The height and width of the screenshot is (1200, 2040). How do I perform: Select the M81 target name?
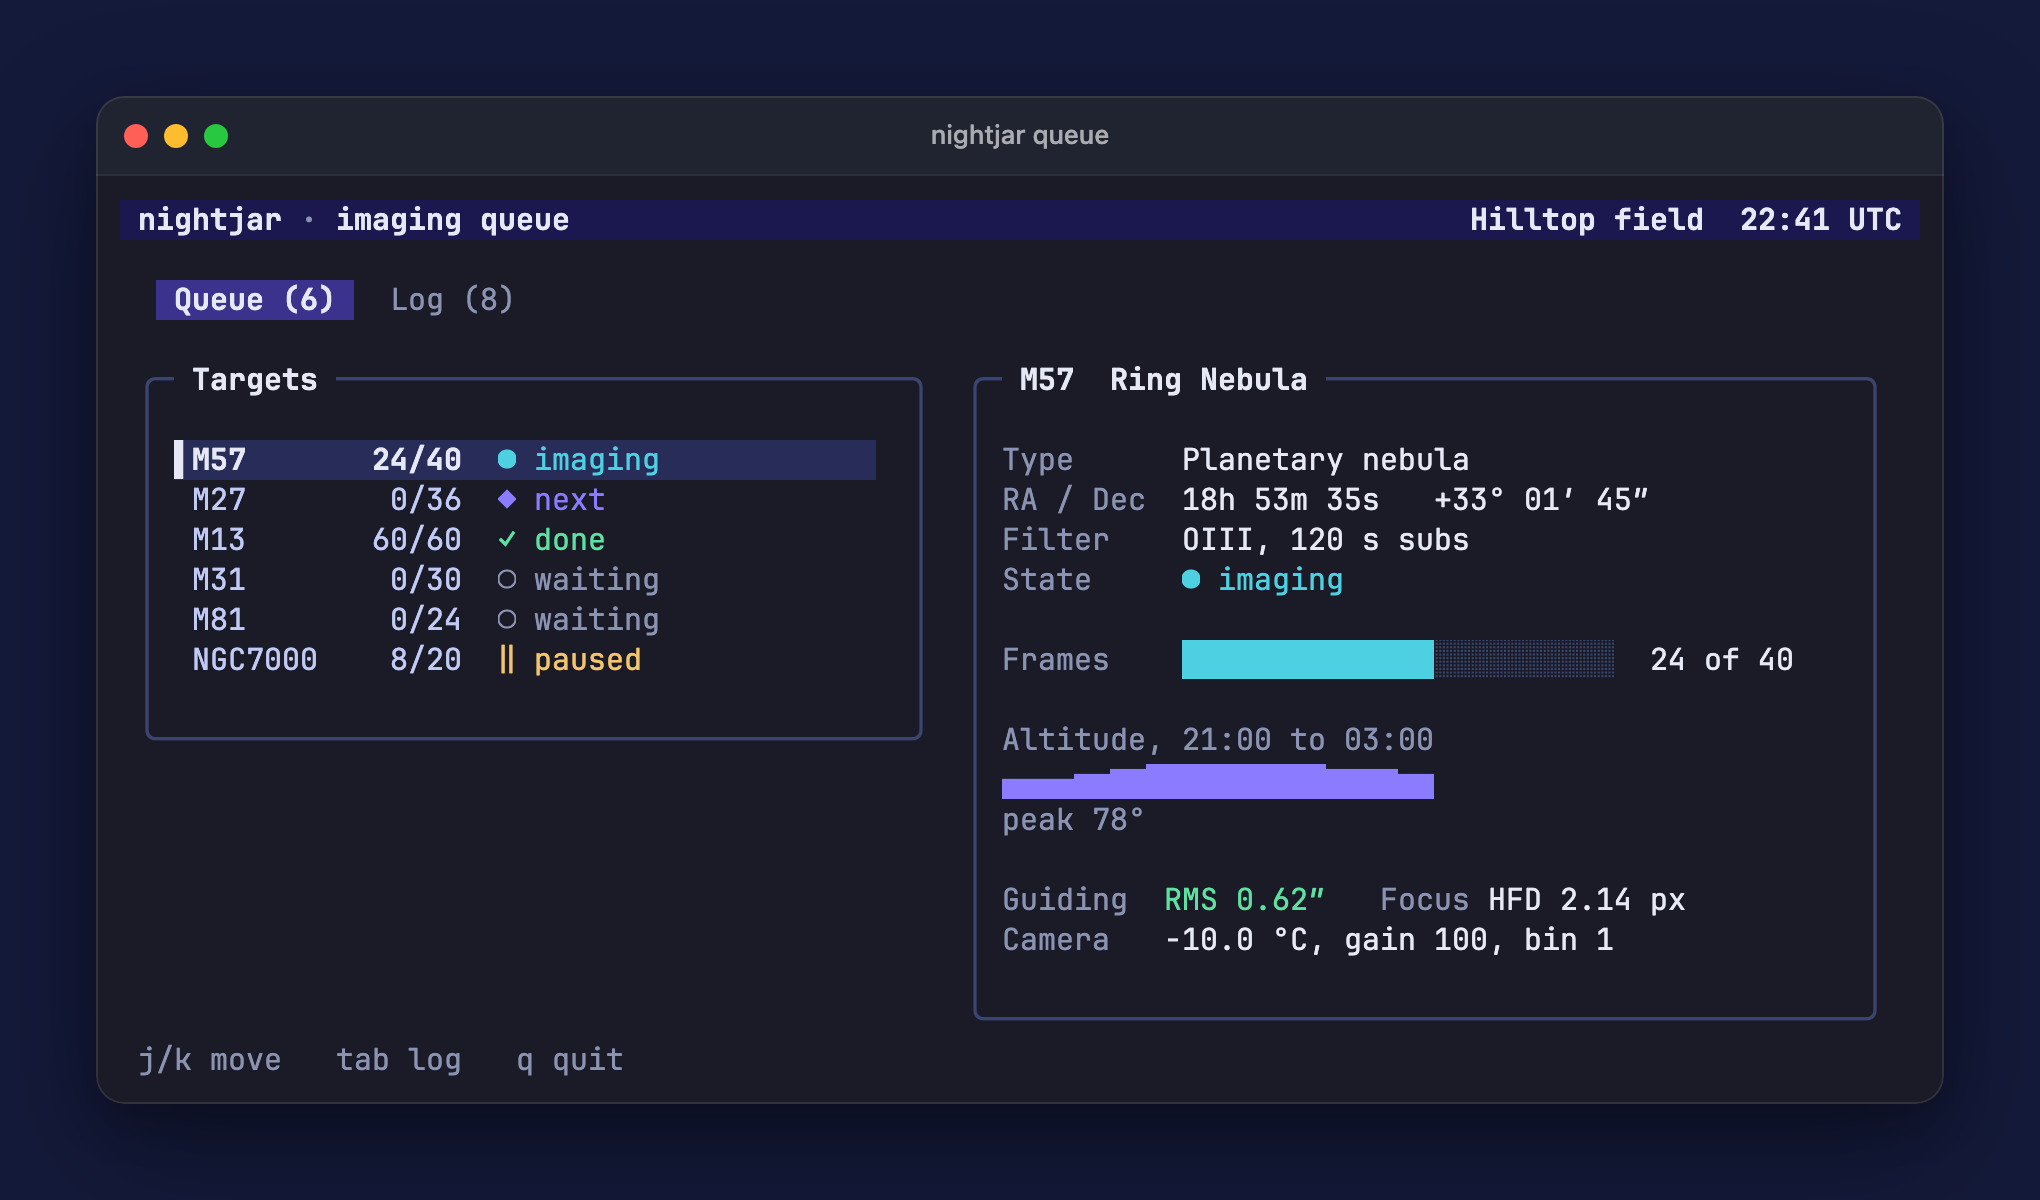pos(219,620)
